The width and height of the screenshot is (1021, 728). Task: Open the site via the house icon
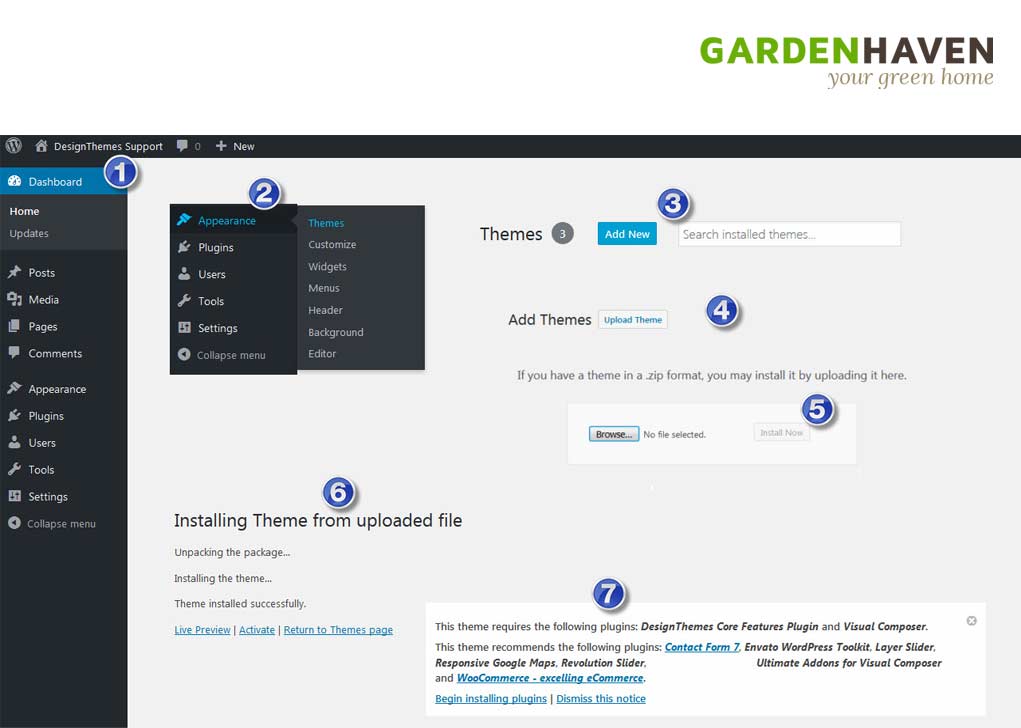tap(41, 146)
